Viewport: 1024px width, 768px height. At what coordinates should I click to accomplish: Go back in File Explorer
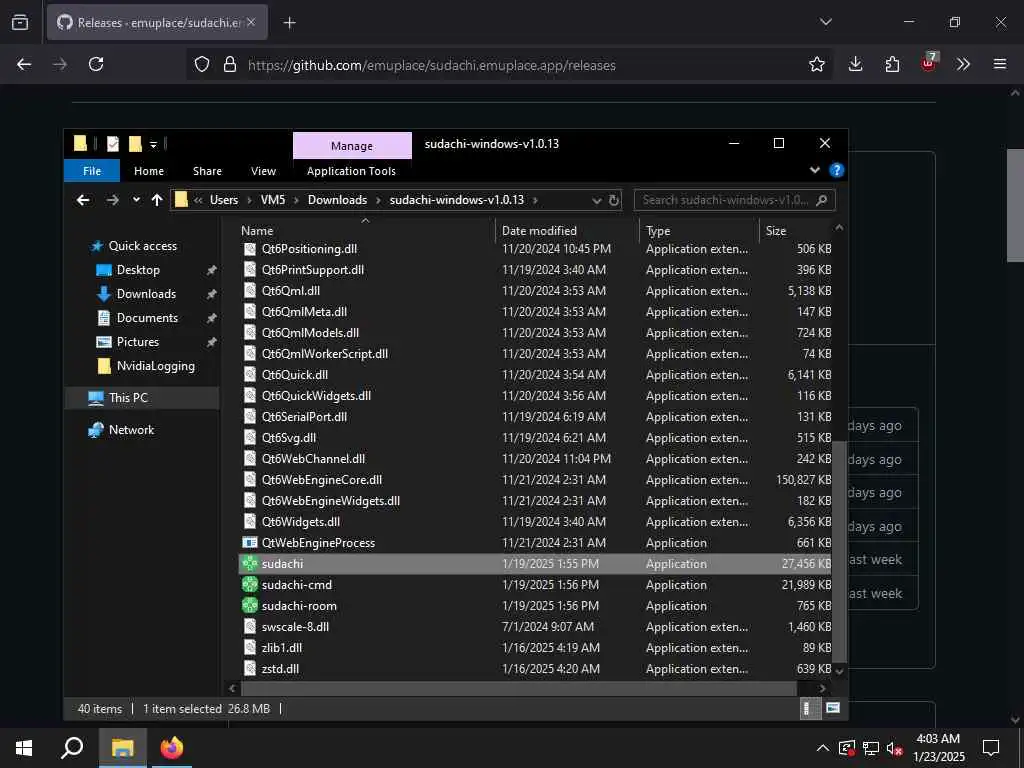(x=83, y=200)
